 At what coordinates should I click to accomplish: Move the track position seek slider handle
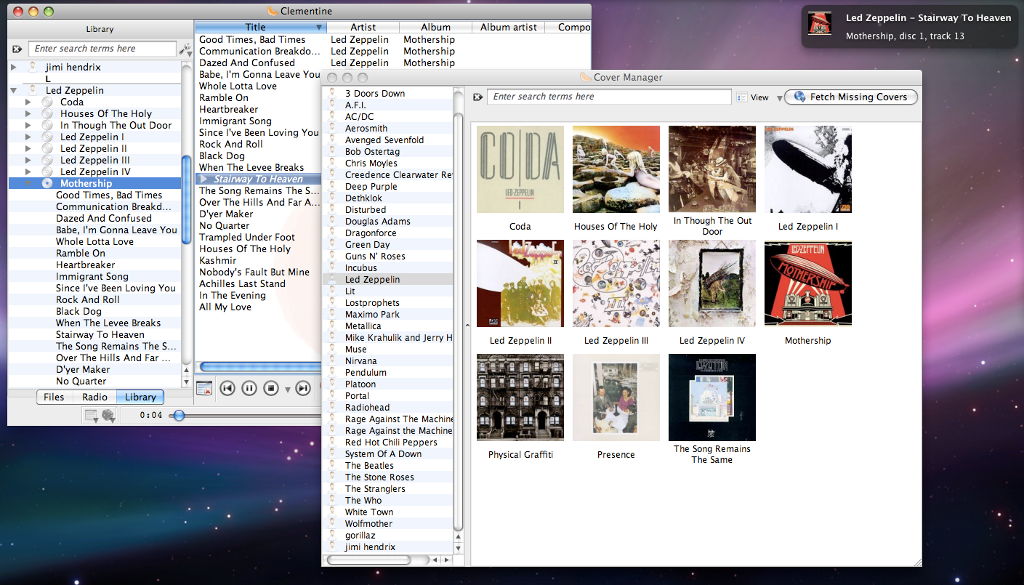click(178, 415)
